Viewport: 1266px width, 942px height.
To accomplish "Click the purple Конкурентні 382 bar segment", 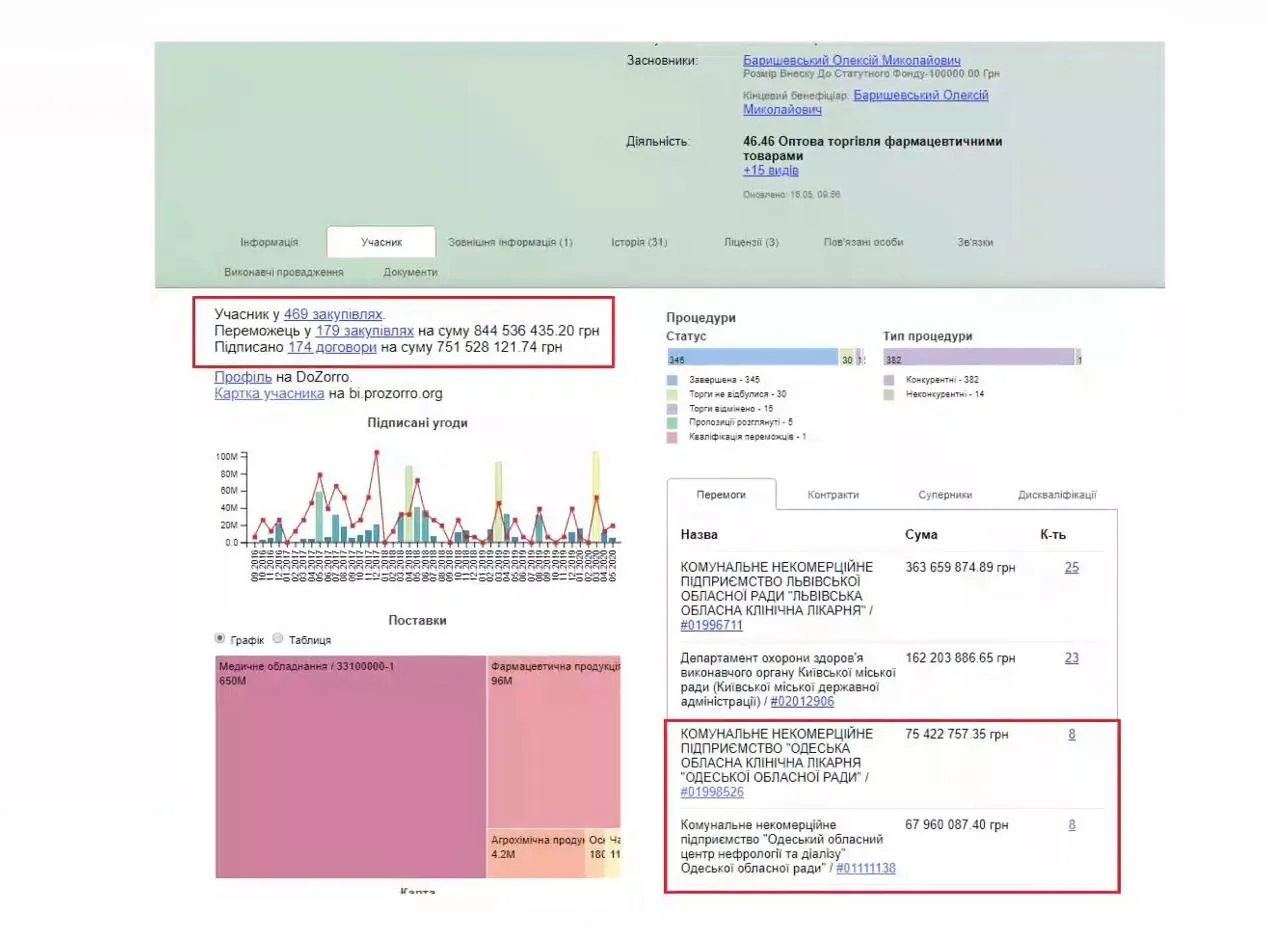I will point(978,358).
